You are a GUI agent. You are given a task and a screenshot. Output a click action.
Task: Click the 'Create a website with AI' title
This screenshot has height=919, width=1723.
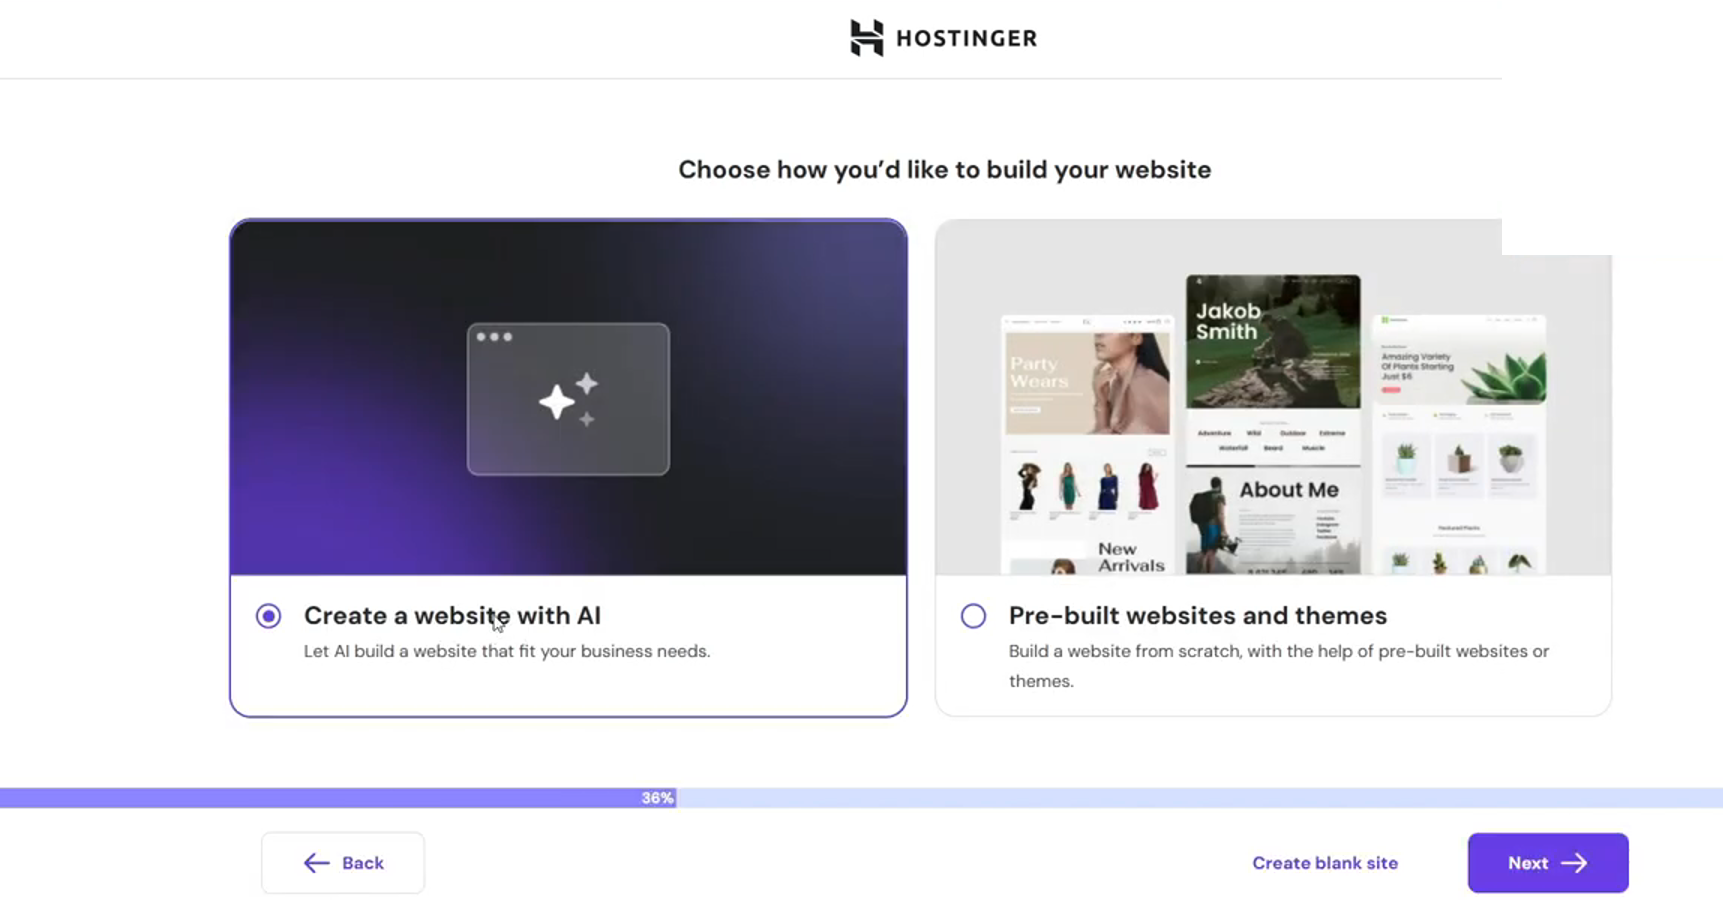tap(452, 616)
